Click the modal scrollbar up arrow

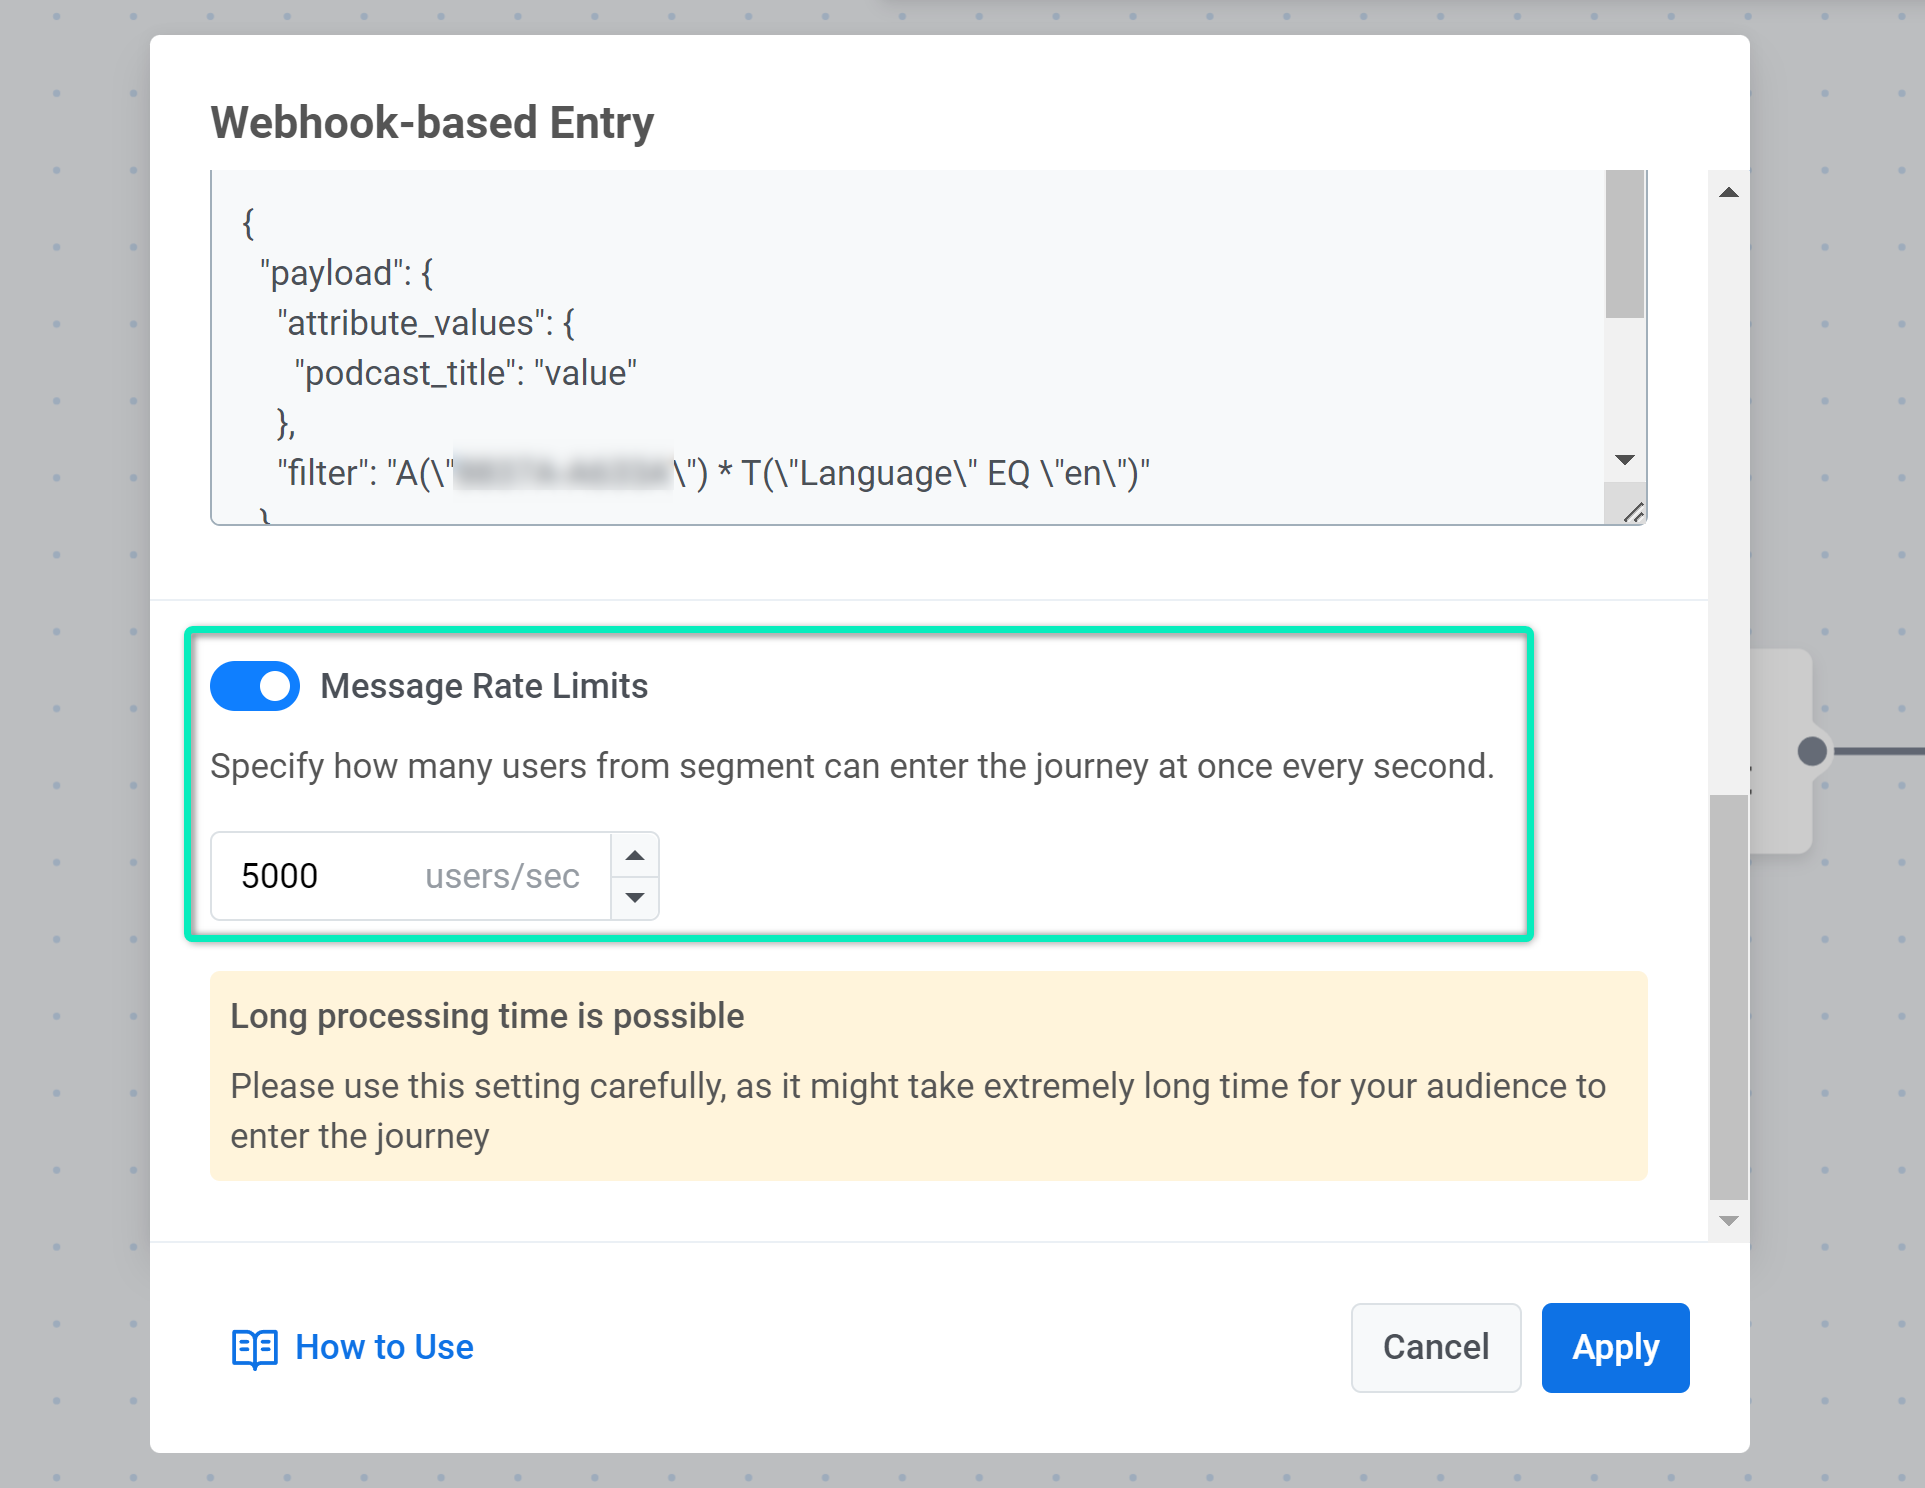[x=1728, y=192]
